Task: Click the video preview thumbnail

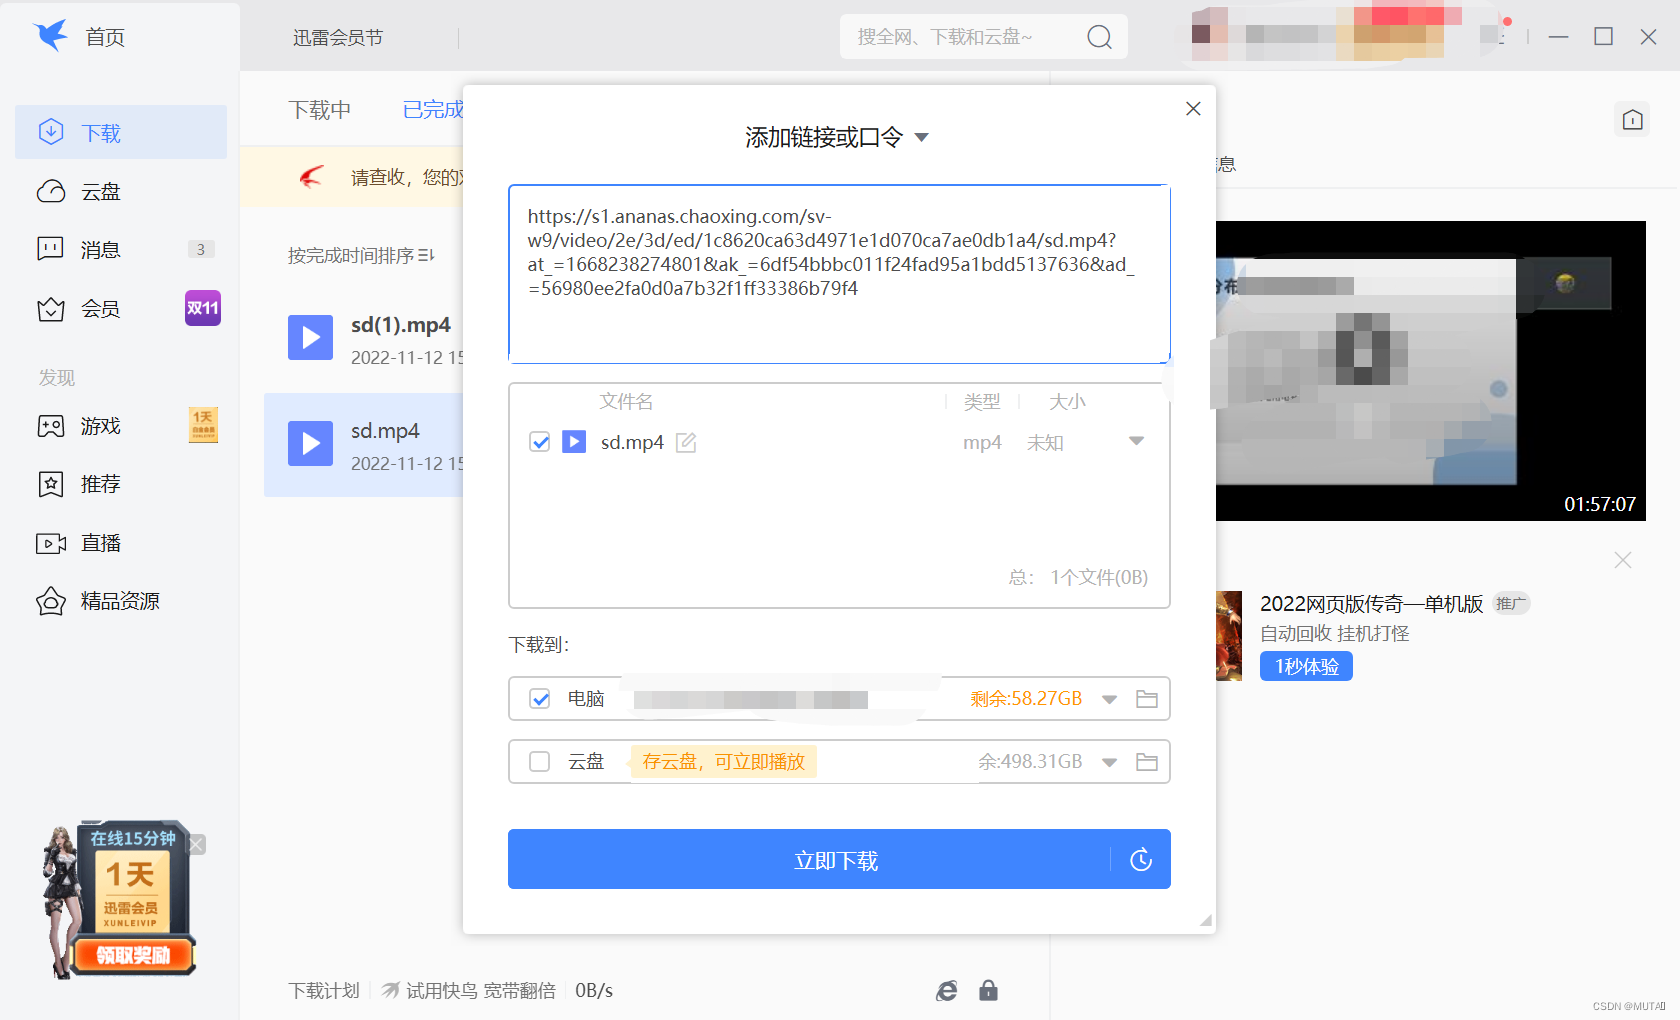Action: pyautogui.click(x=1431, y=371)
